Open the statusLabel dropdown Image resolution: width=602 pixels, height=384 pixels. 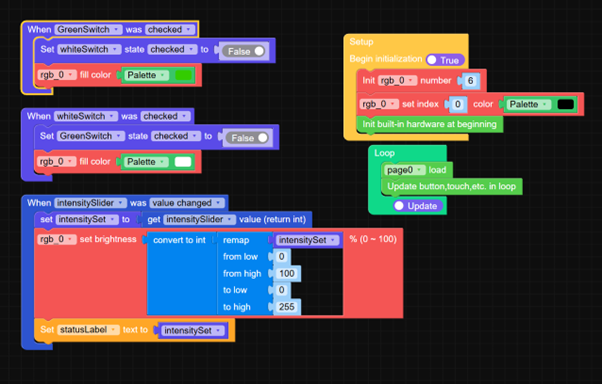point(88,330)
